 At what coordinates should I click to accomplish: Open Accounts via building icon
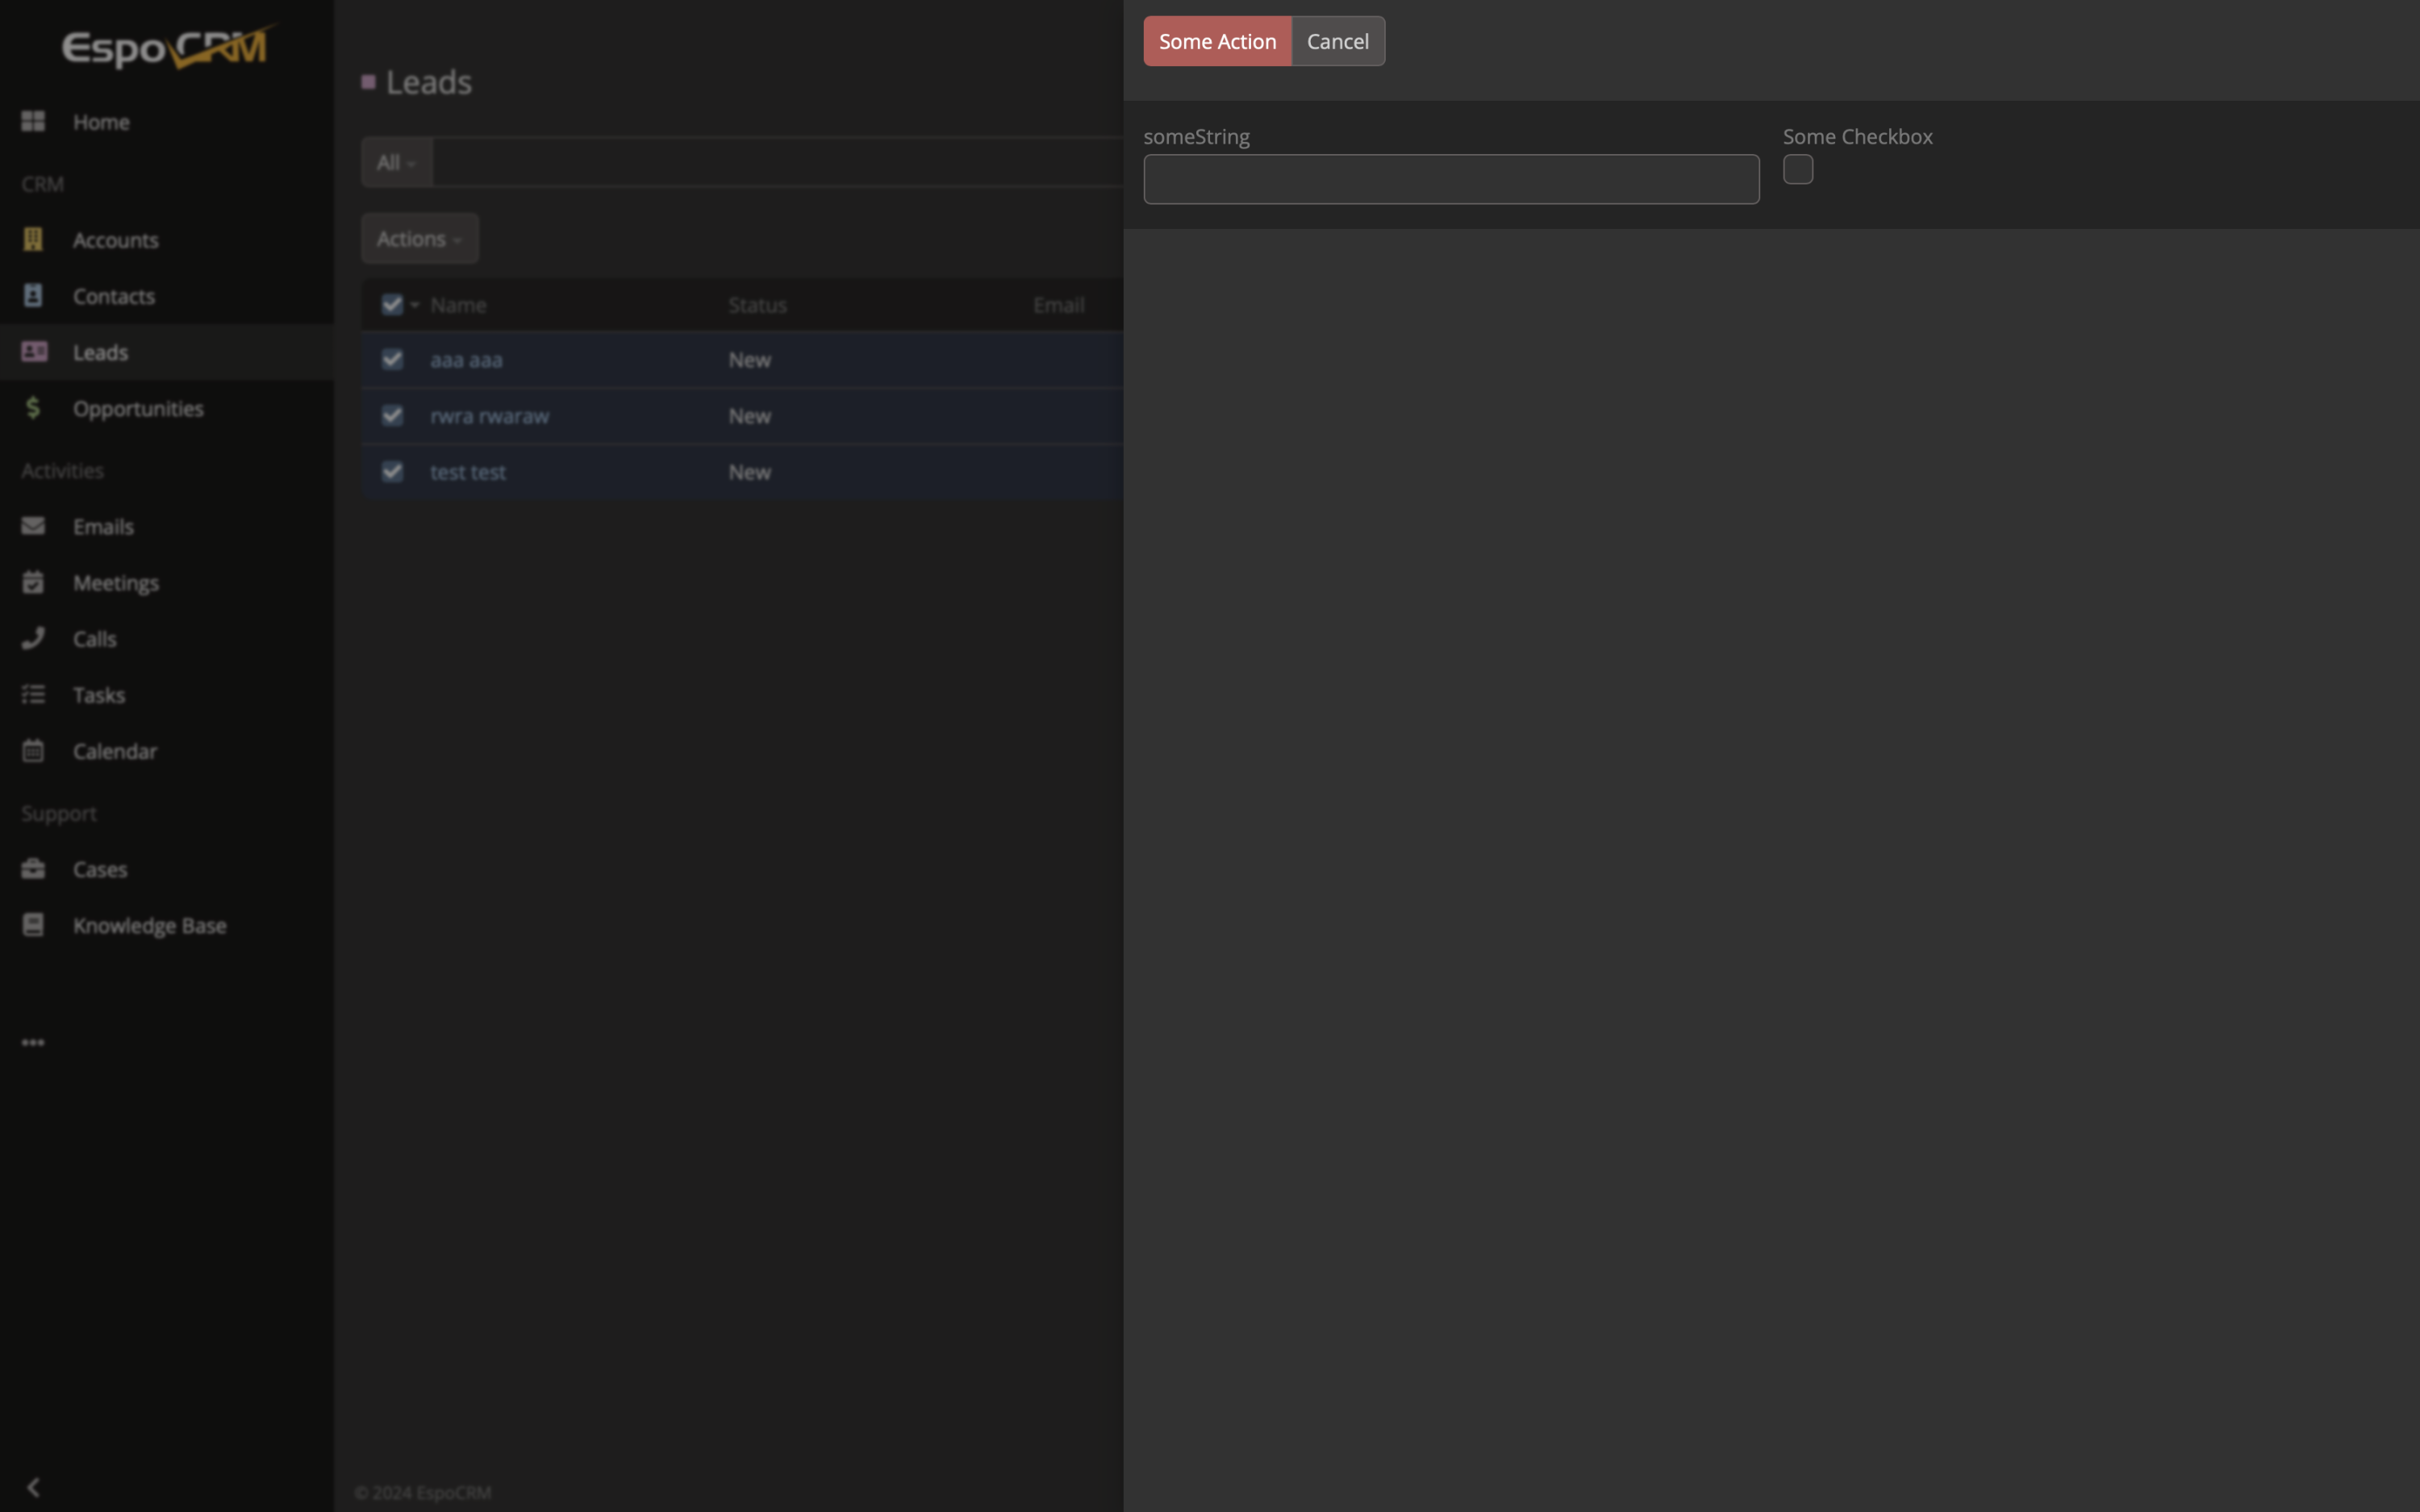point(33,240)
